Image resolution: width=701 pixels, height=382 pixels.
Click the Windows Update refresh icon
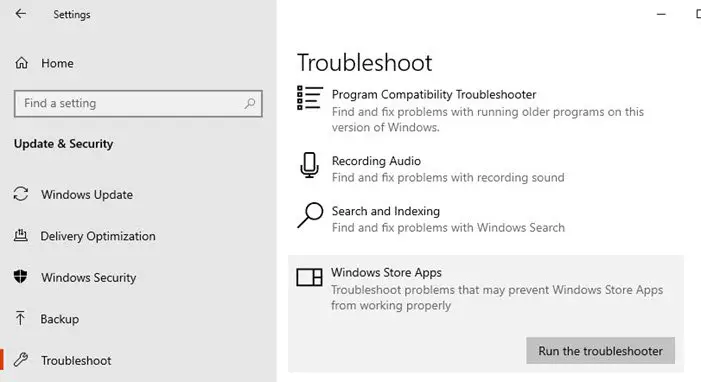click(21, 194)
